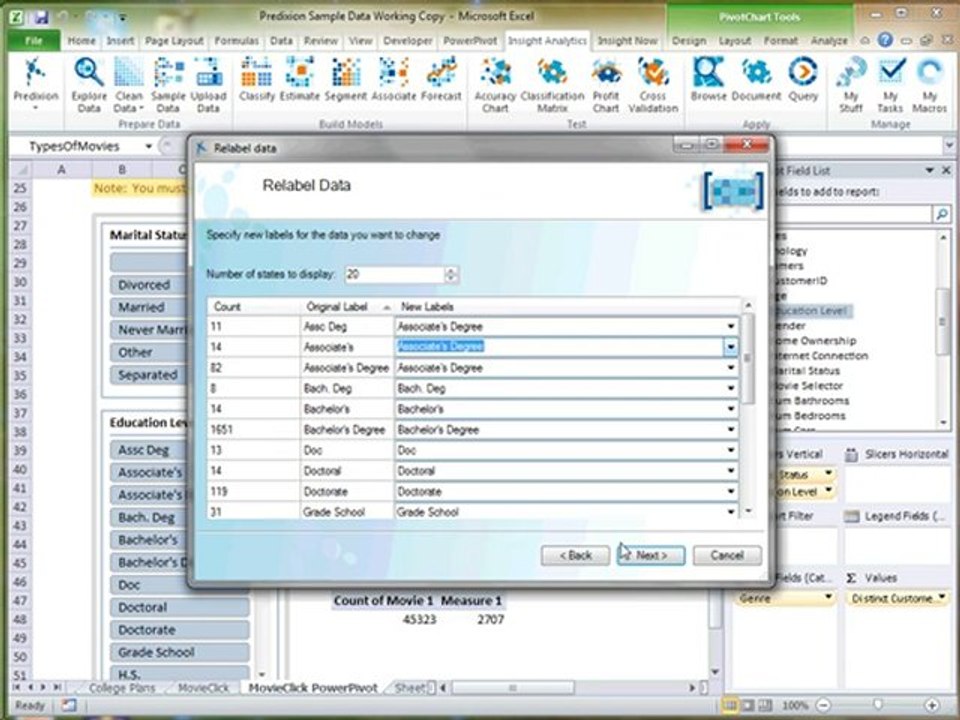This screenshot has height=720, width=960.
Task: Open the Accuracy Chart test
Action: [495, 84]
